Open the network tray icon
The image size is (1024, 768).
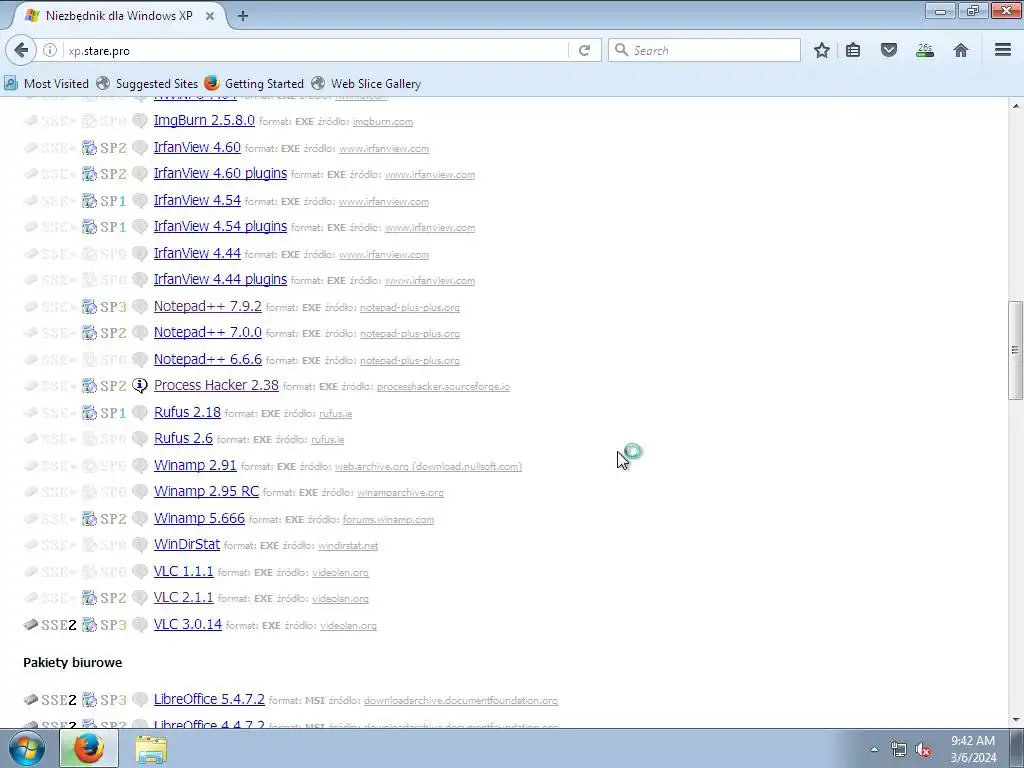899,750
